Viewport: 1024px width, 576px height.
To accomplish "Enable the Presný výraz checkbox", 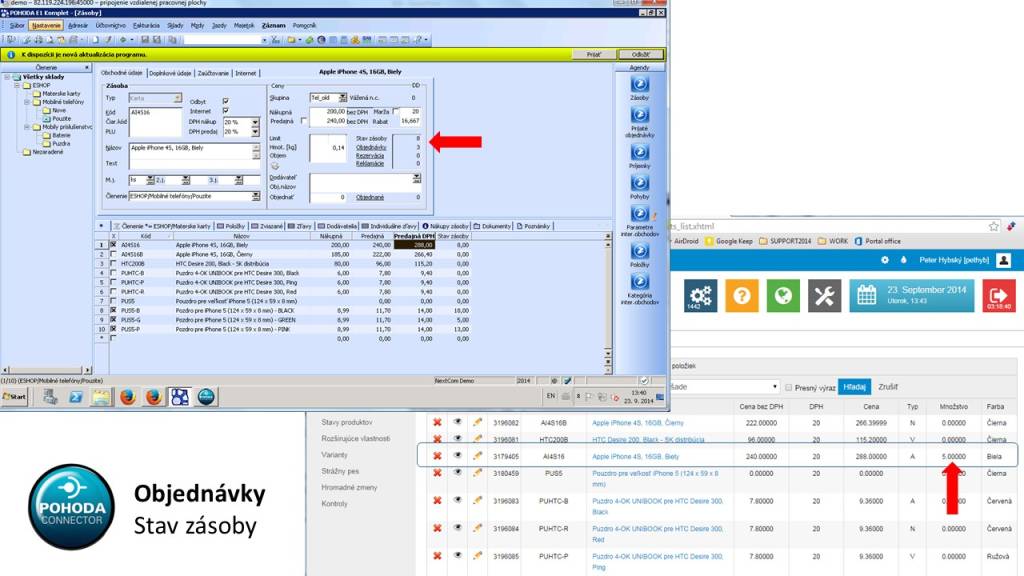I will coord(788,387).
